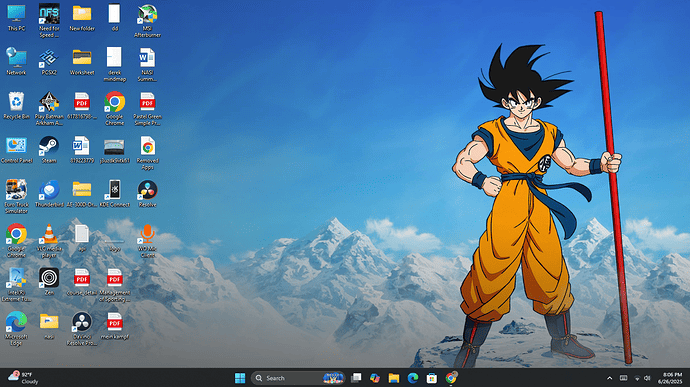Image resolution: width=690 pixels, height=387 pixels.
Task: Launch DaVinci Resolve Project shortcut
Action: click(x=82, y=328)
